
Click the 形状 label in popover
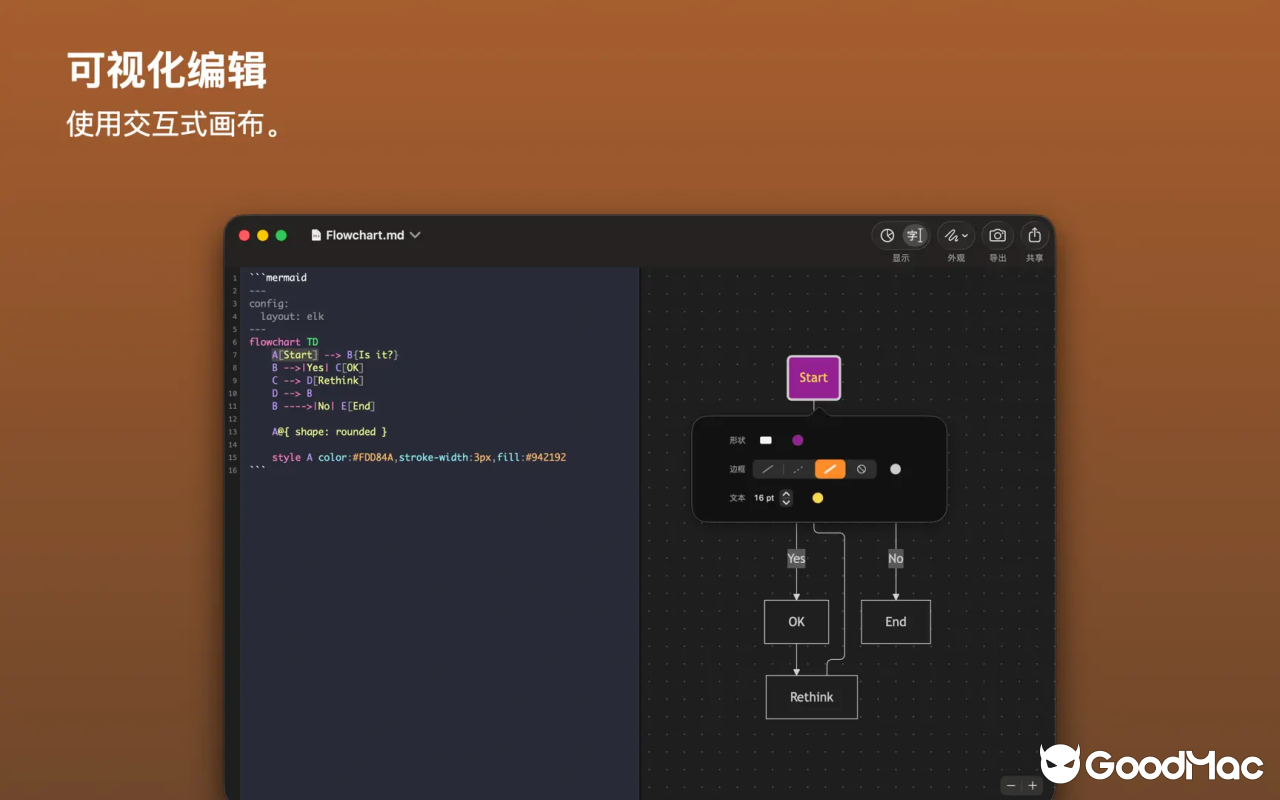click(737, 440)
